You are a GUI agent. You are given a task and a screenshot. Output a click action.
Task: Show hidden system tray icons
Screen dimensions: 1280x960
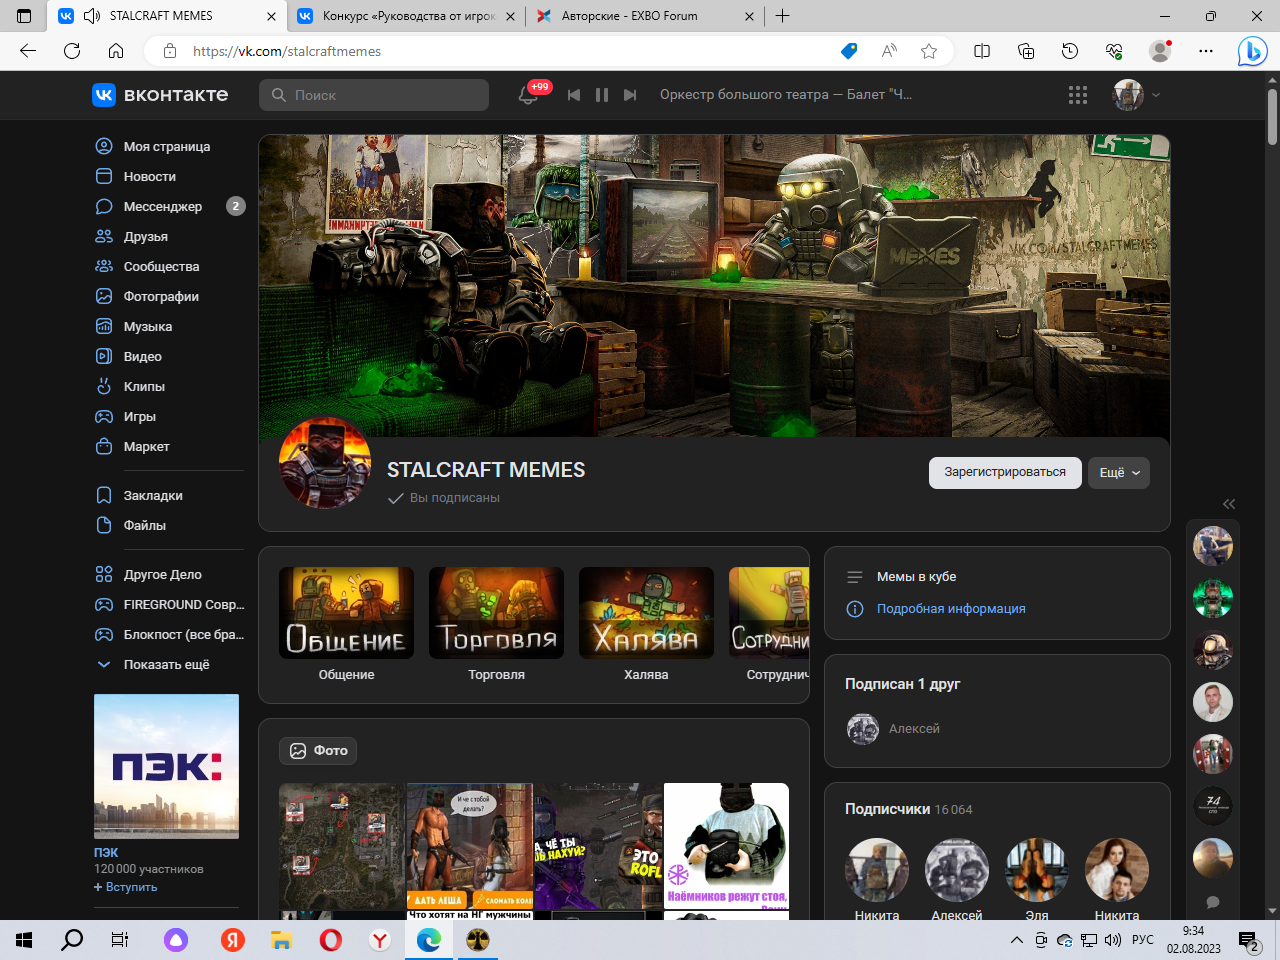tap(1017, 940)
